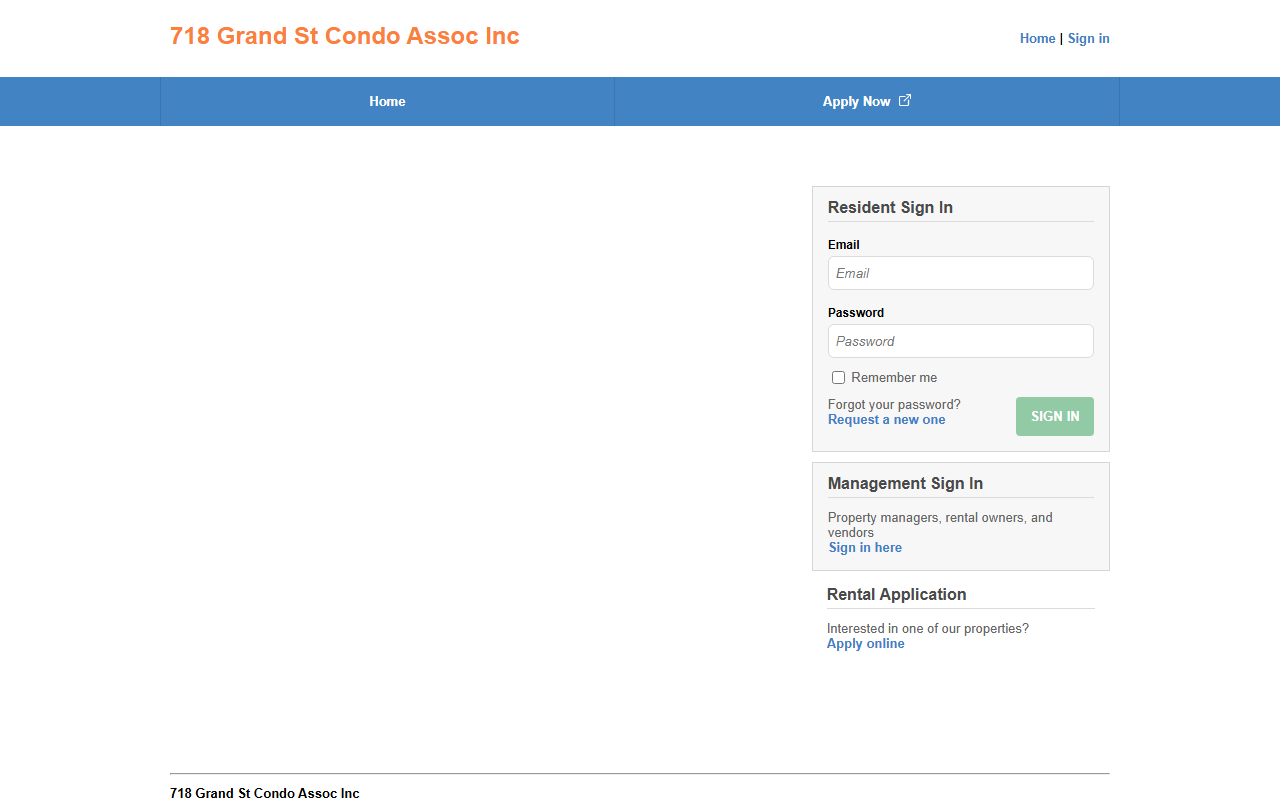This screenshot has height=800, width=1280.
Task: Click the Forgot your password? text
Action: [894, 405]
